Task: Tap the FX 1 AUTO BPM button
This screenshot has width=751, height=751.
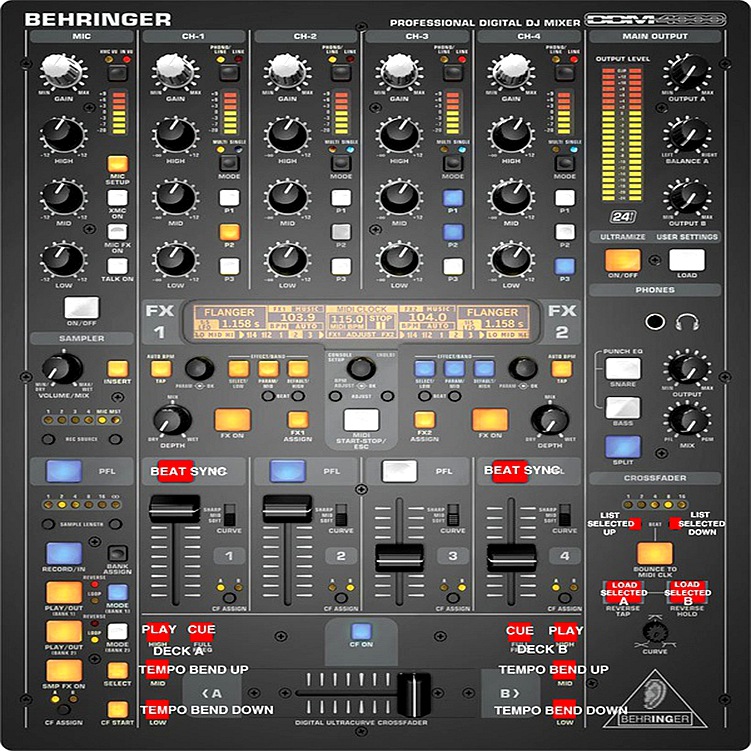Action: pos(161,369)
